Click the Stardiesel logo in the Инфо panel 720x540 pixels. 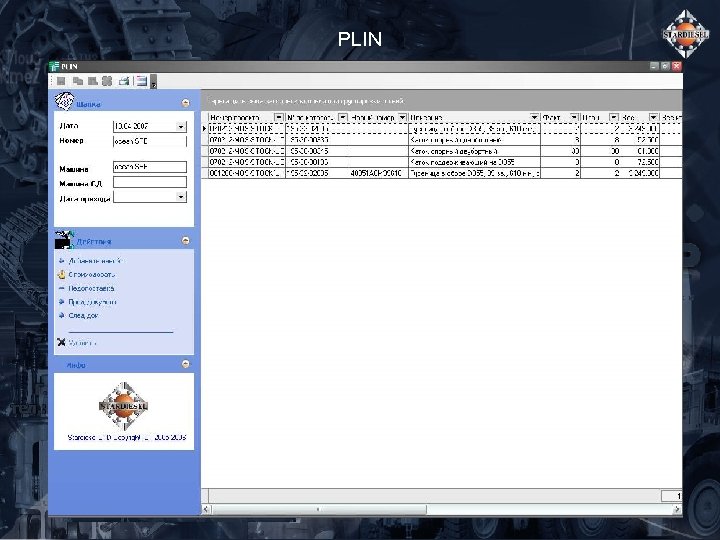pyautogui.click(x=124, y=405)
